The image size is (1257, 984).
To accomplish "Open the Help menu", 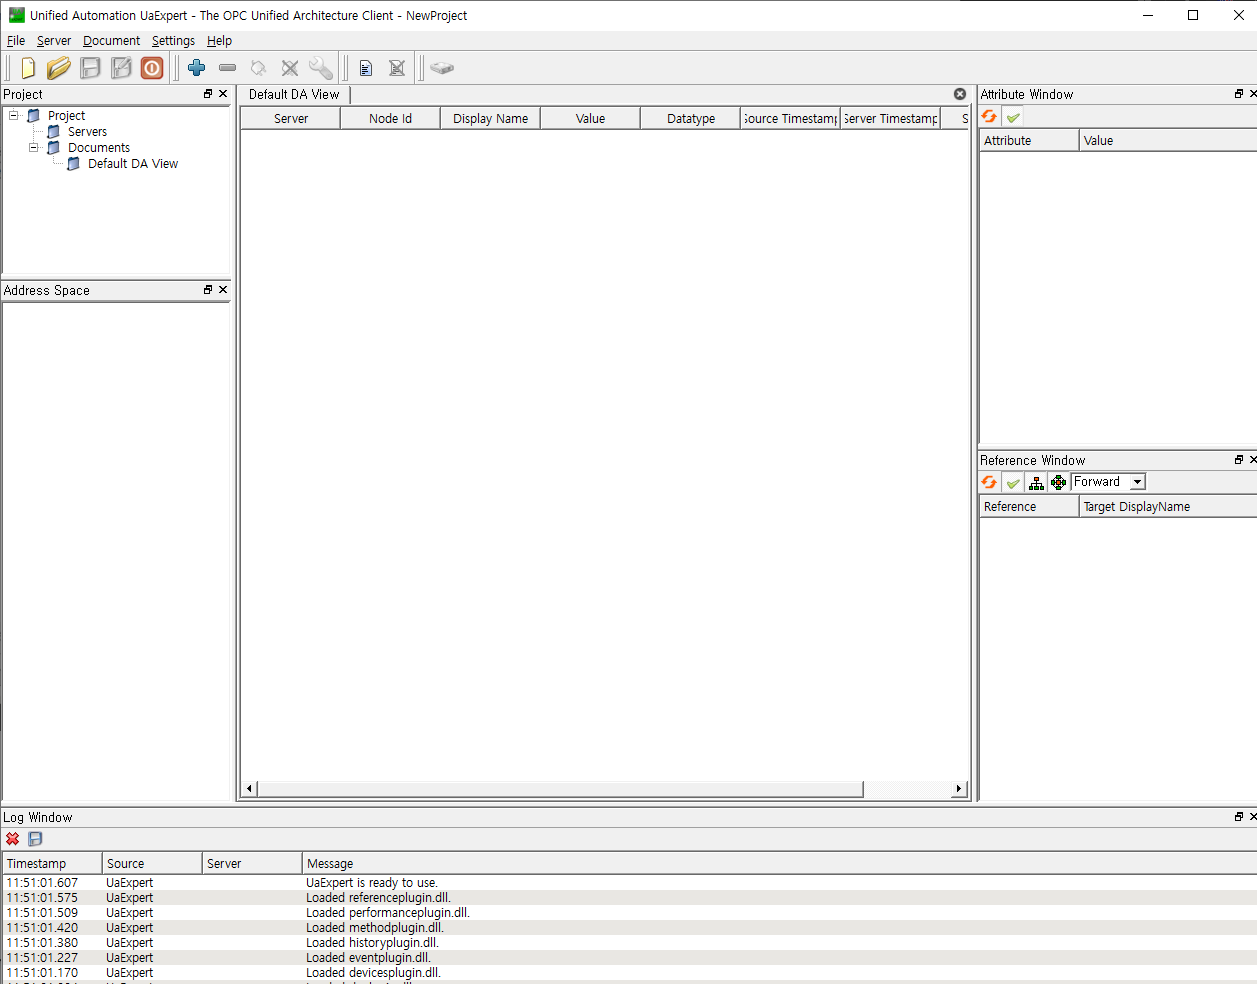I will pos(219,41).
